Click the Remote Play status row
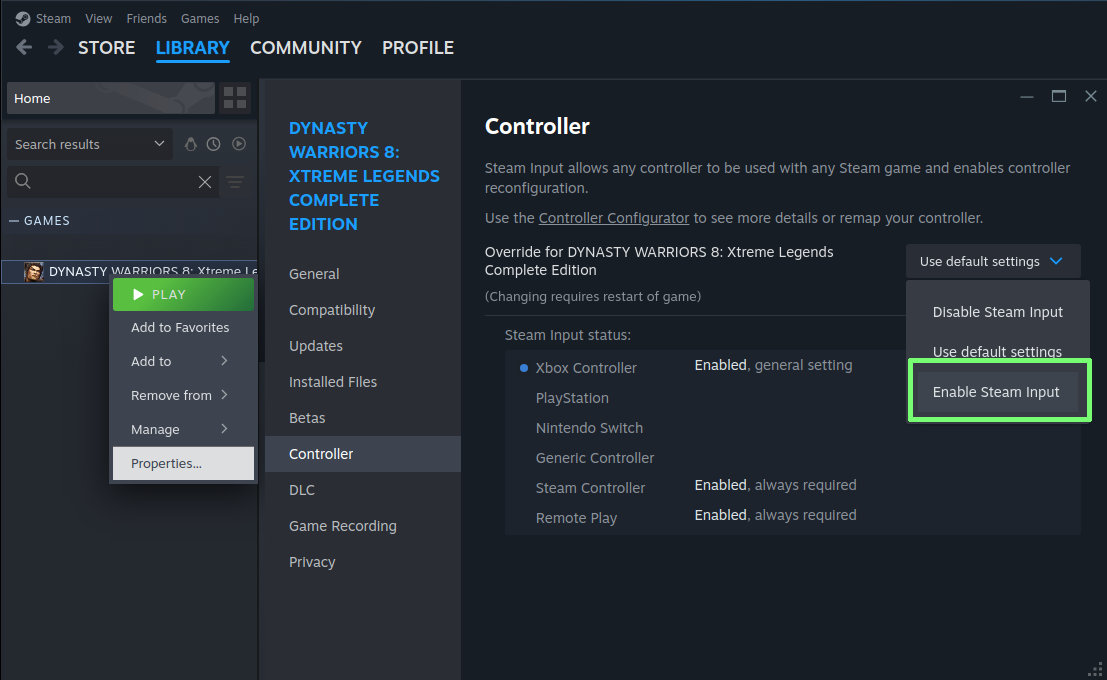Image resolution: width=1107 pixels, height=680 pixels. [792, 518]
